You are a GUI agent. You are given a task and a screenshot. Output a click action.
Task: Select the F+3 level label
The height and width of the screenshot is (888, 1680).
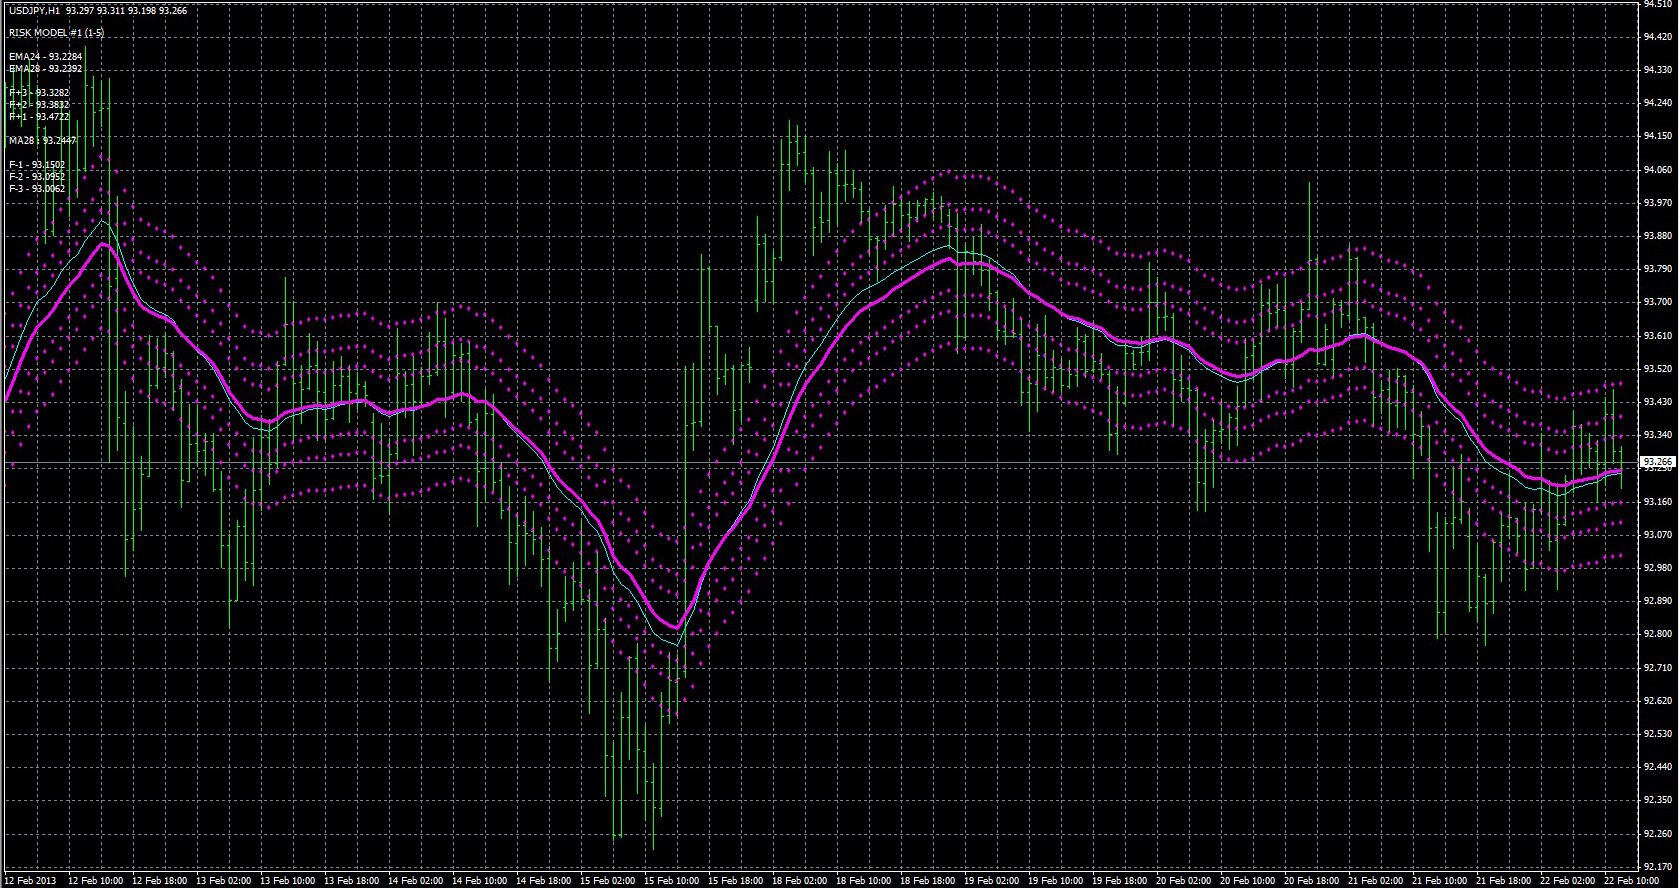coord(39,92)
